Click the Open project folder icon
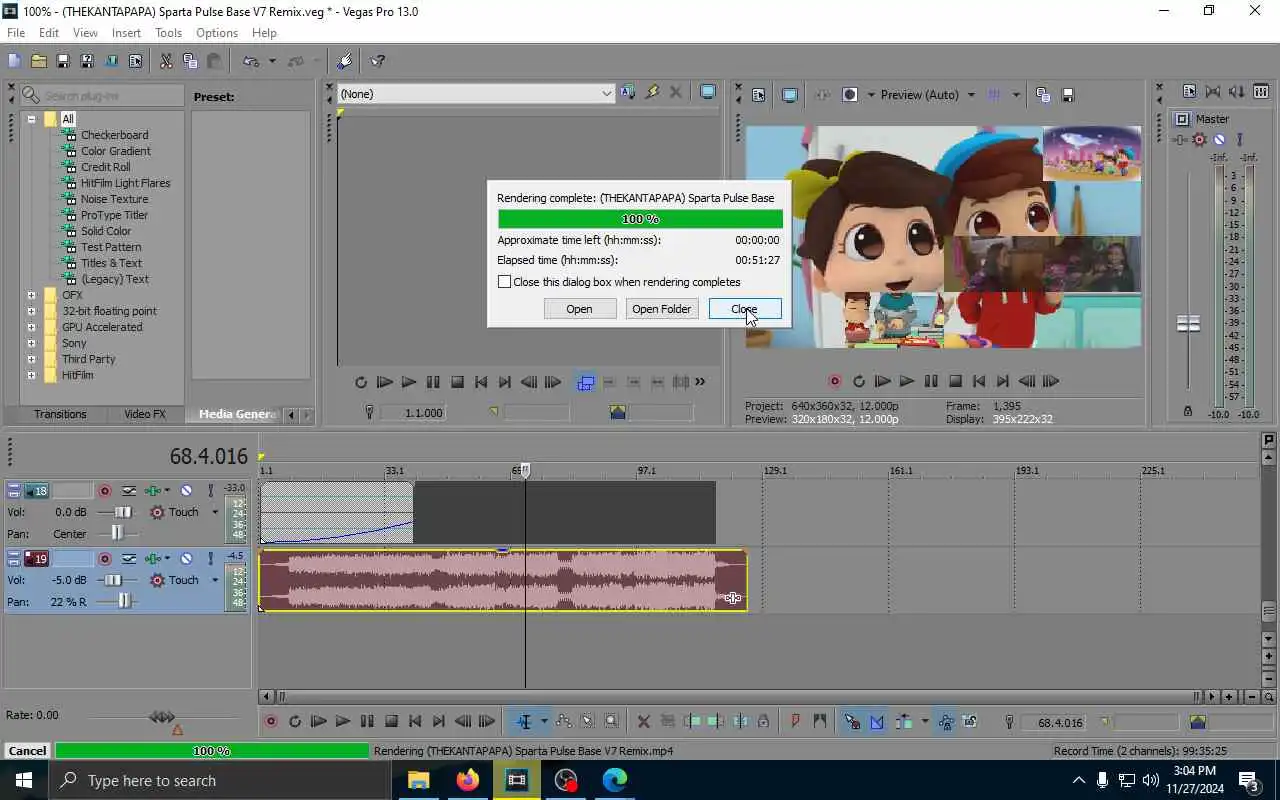The width and height of the screenshot is (1280, 800). point(38,61)
